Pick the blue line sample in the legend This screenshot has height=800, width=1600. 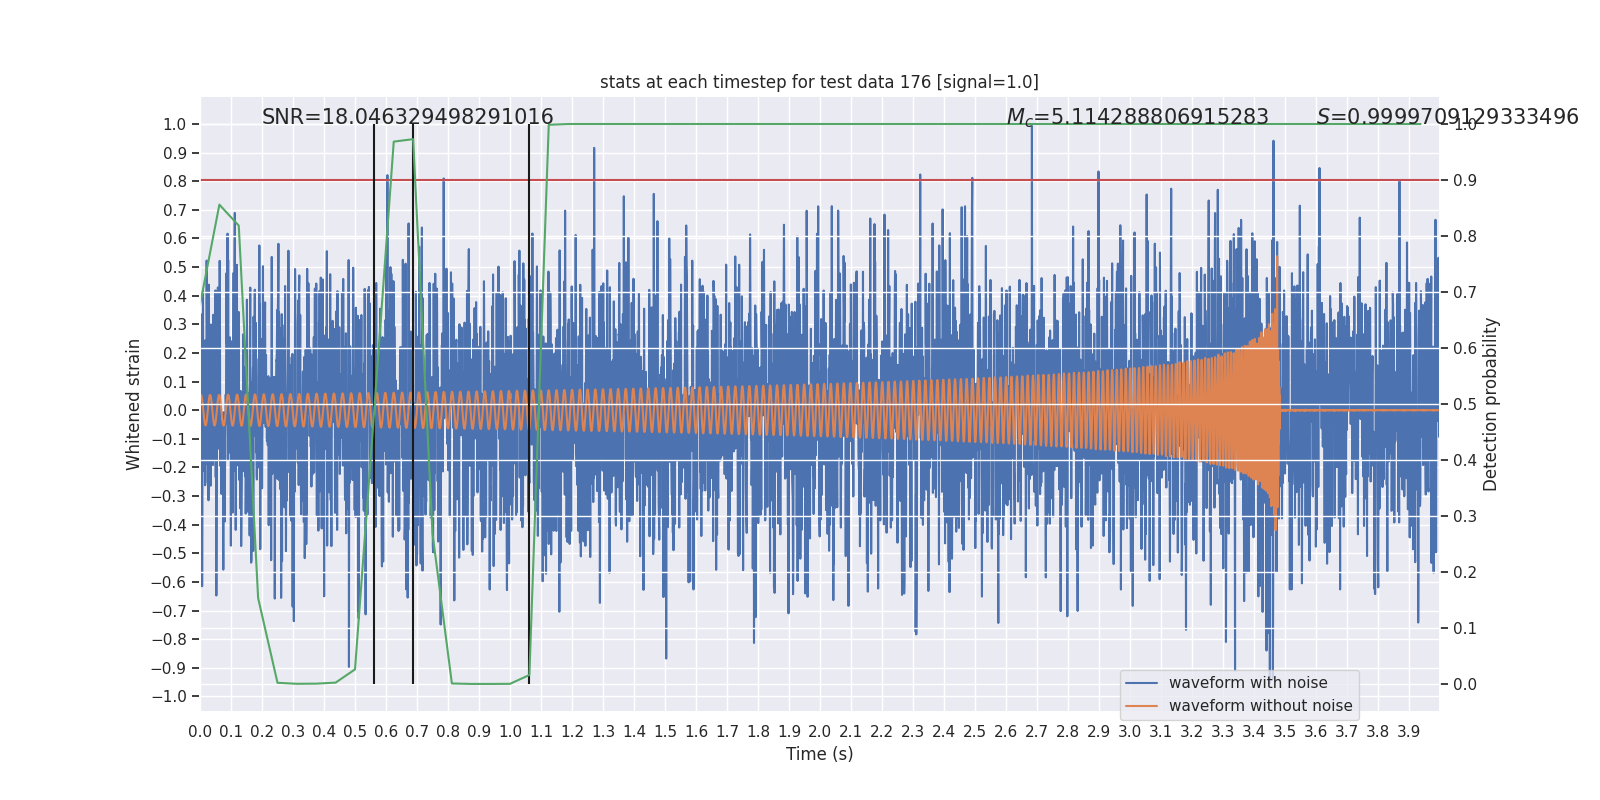click(1141, 683)
